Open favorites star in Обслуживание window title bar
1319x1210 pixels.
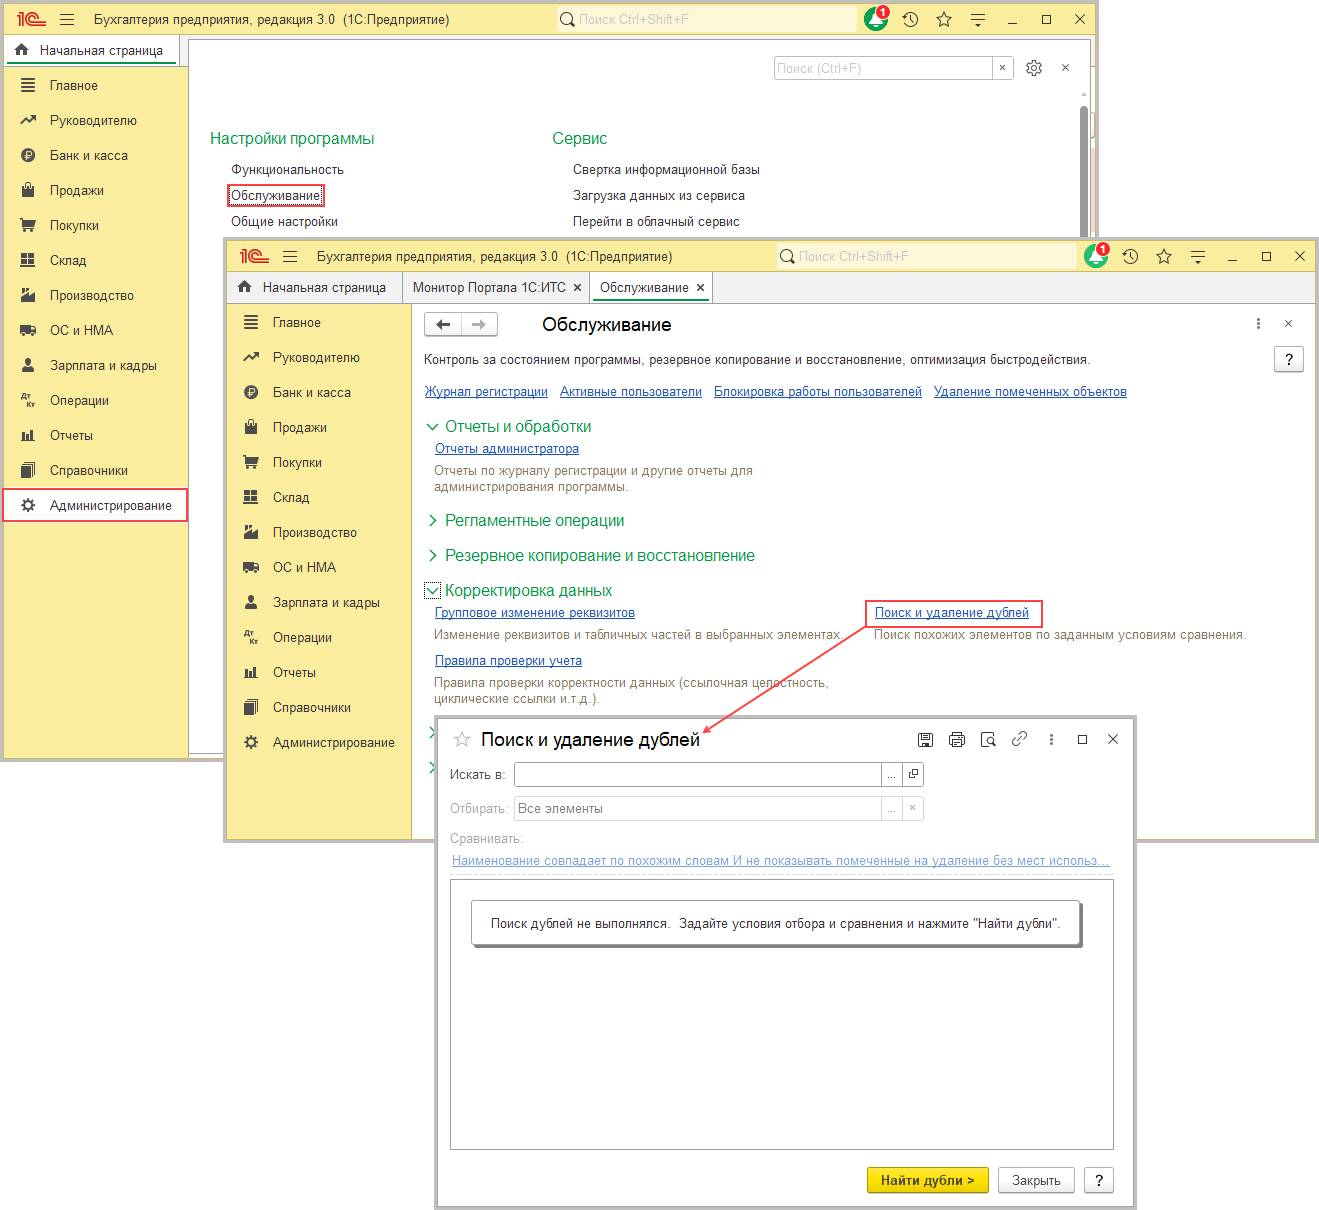pyautogui.click(x=1164, y=256)
